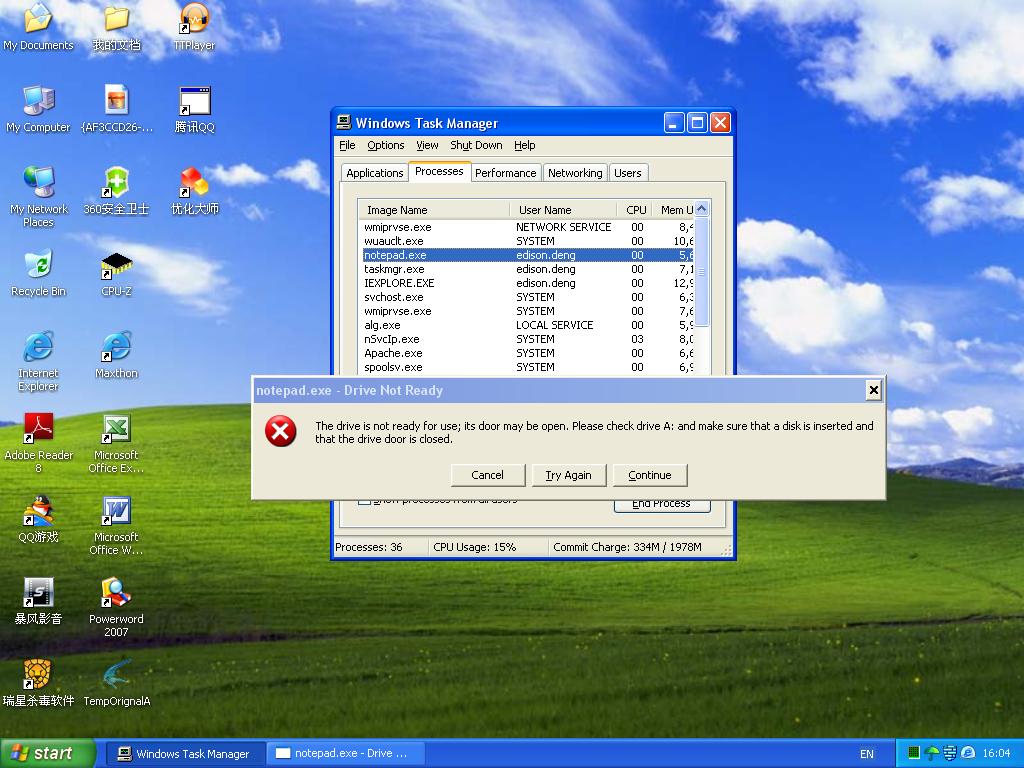Launch the QQ游戏 shortcut

click(x=38, y=520)
